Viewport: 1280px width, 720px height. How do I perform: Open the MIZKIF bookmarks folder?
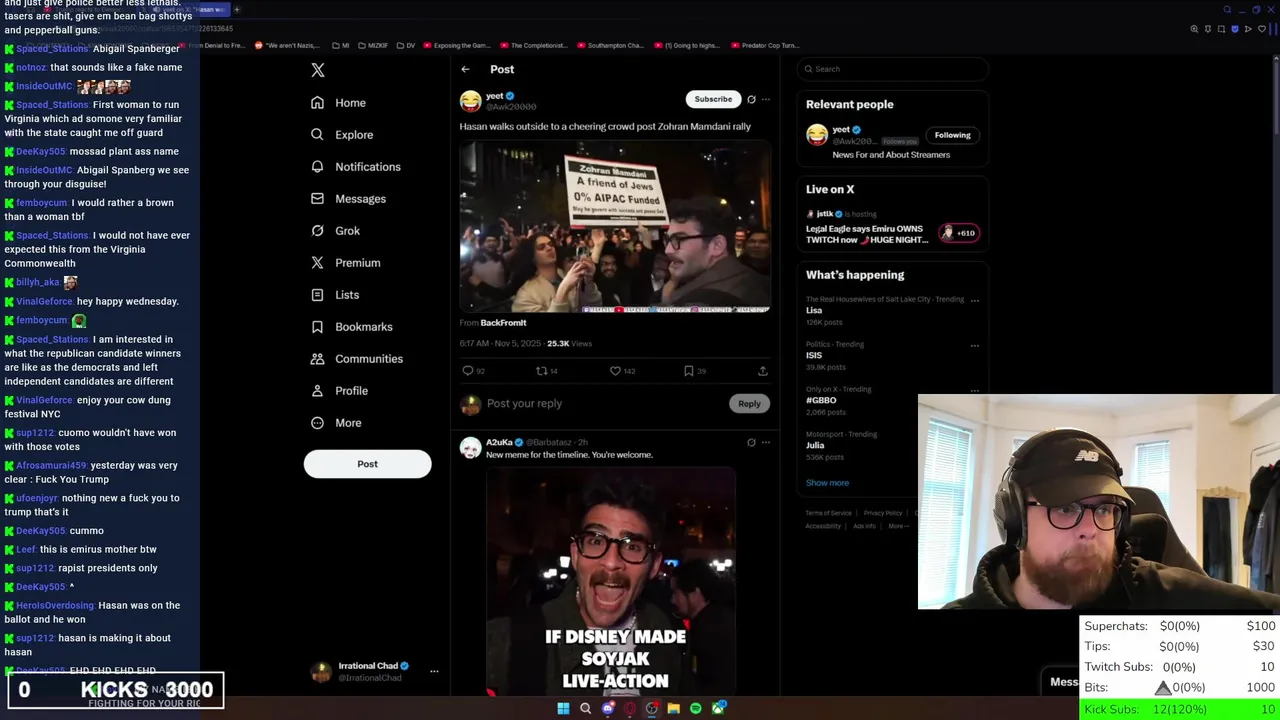pos(373,45)
